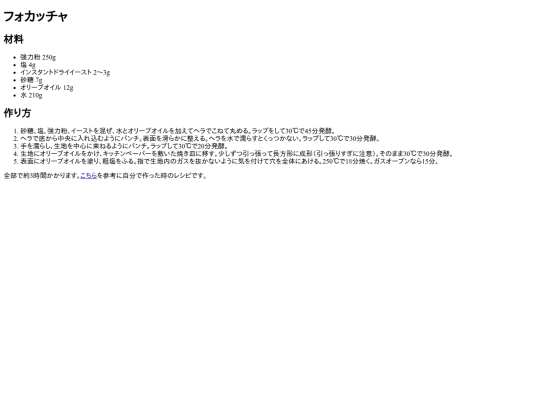Select the インスタントドライイースト 2〜3g item
Viewport: 540px width, 405px height.
click(65, 72)
